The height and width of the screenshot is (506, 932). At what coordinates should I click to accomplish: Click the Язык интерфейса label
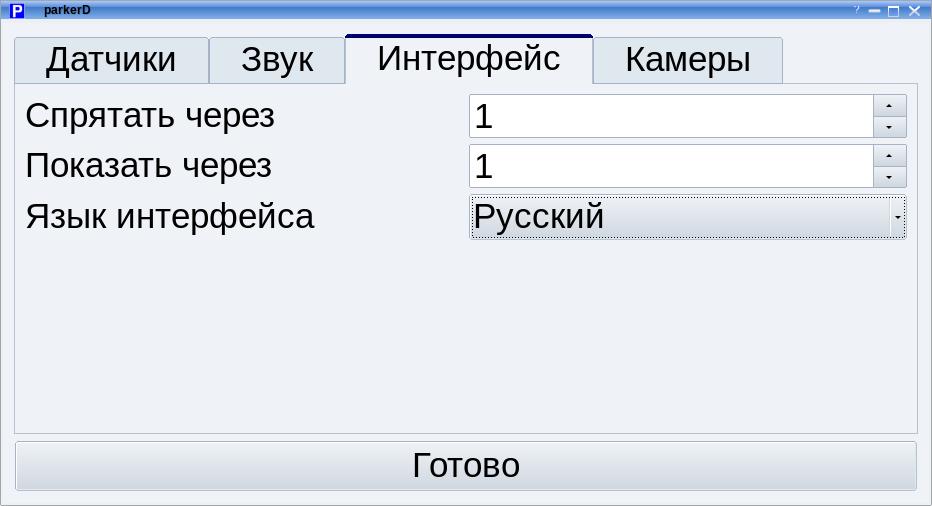170,216
